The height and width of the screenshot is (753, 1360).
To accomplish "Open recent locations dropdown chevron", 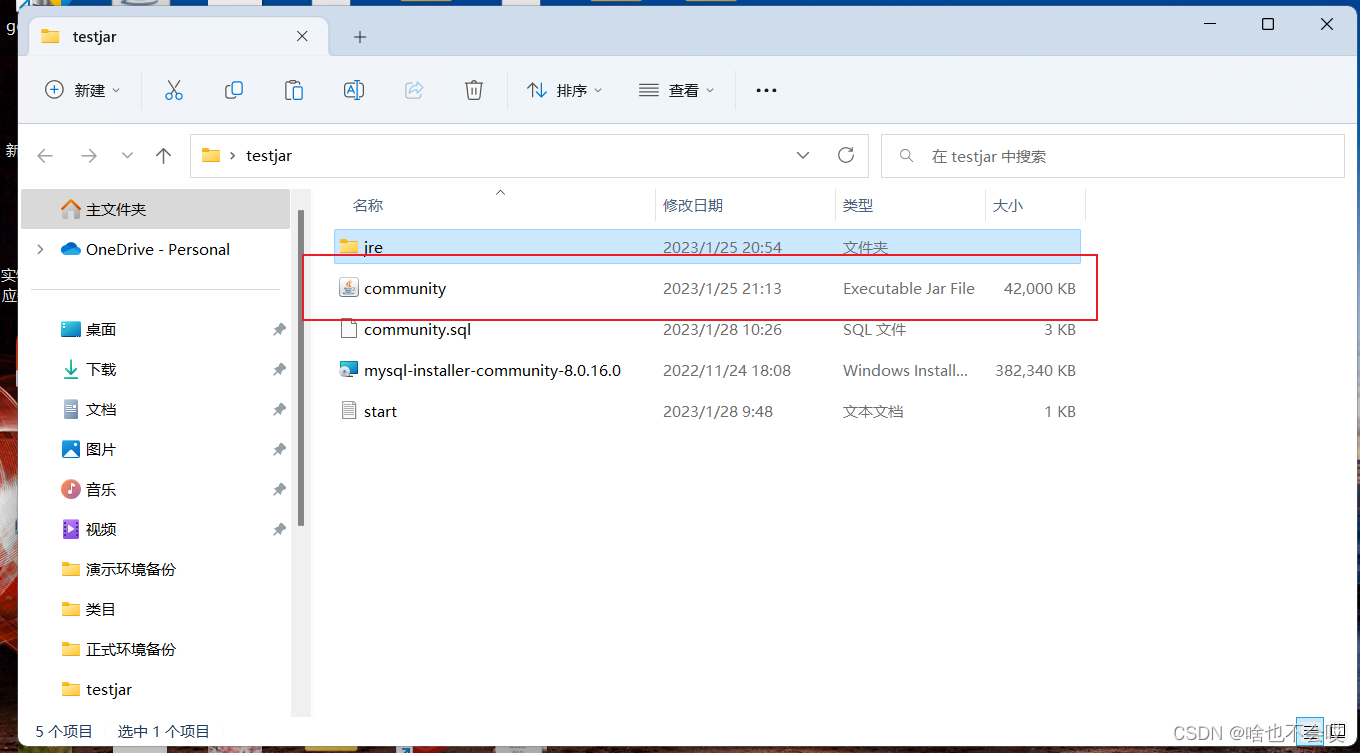I will tap(127, 156).
